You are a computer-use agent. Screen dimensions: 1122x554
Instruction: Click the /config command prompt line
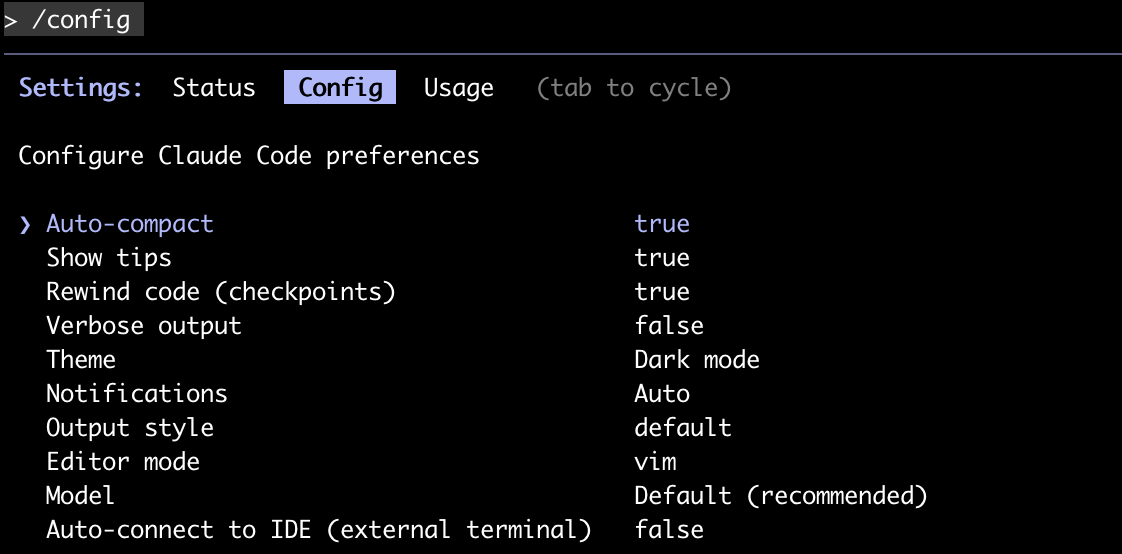(x=72, y=19)
